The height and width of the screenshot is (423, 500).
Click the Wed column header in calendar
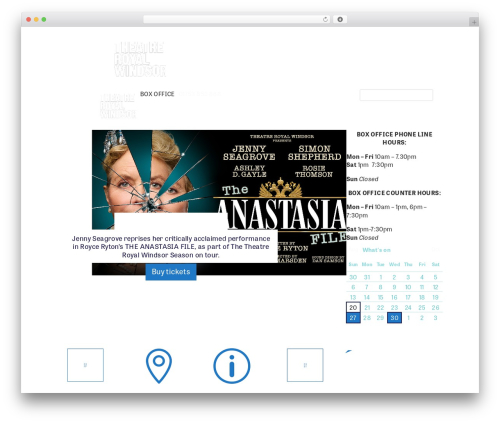pos(394,264)
